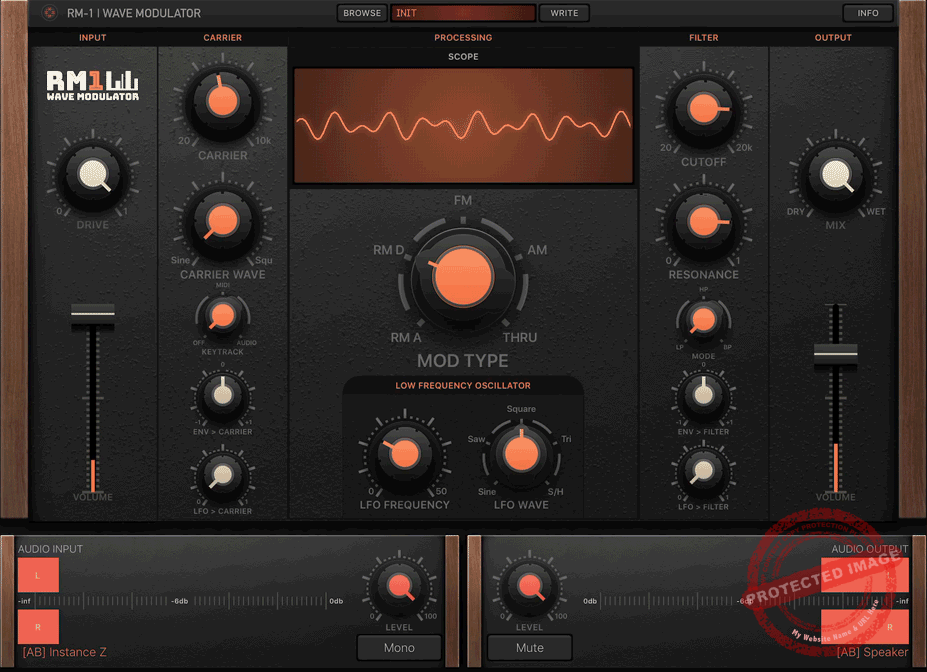
Task: Click the Squ label under CARRIER WAVE
Action: pyautogui.click(x=264, y=260)
